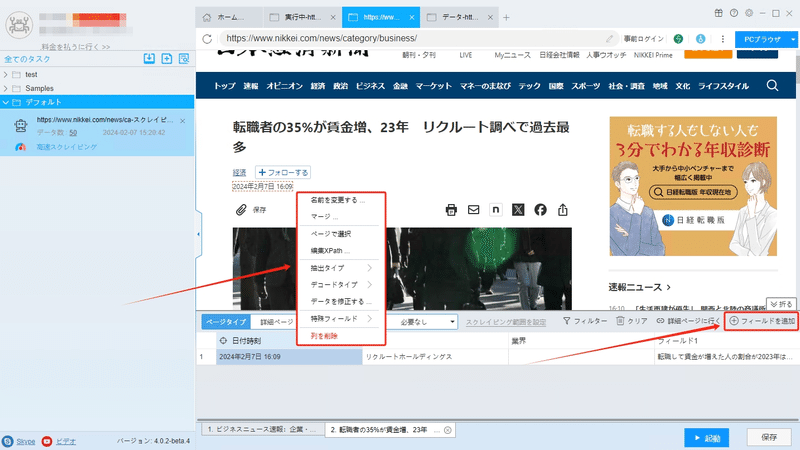This screenshot has width=800, height=450.
Task: Select page tab 1. ビジネスニュース速報
Action: (x=262, y=430)
